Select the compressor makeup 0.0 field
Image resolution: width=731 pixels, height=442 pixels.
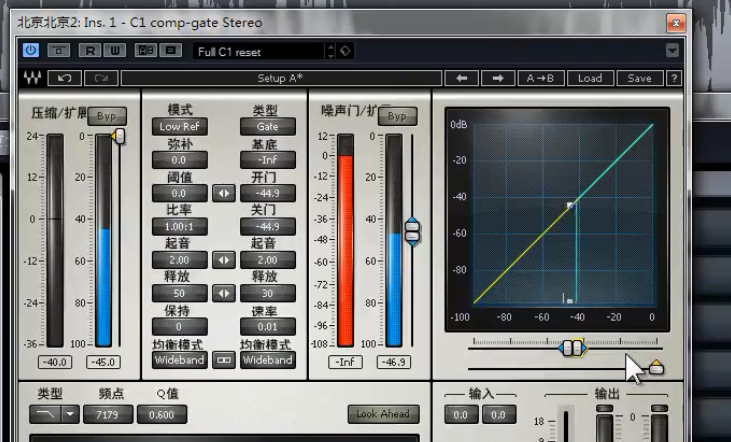179,160
